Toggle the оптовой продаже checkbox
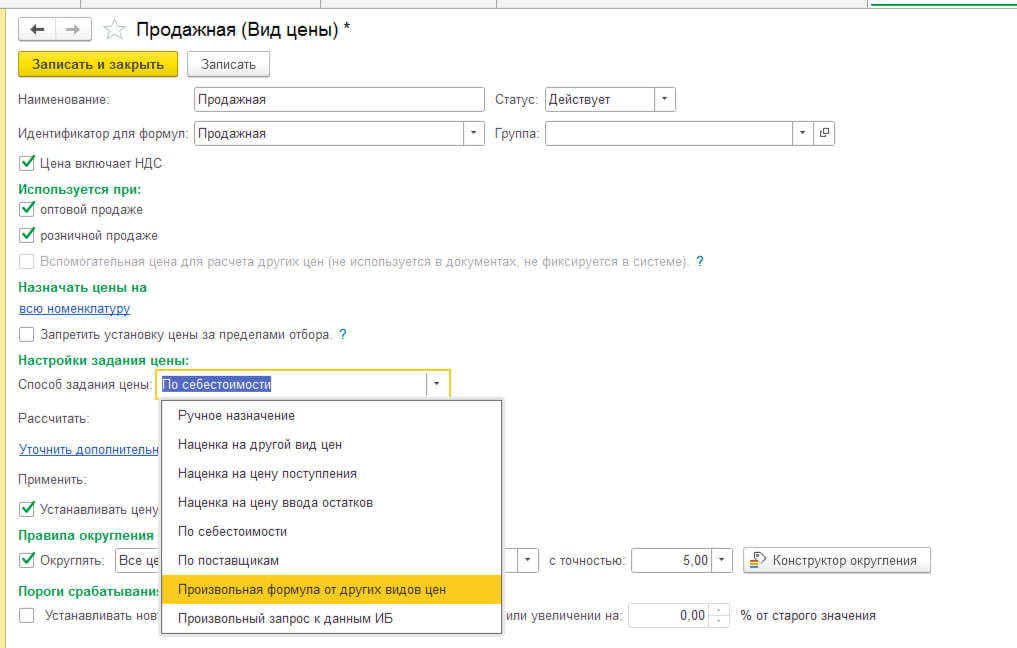 click(x=27, y=210)
